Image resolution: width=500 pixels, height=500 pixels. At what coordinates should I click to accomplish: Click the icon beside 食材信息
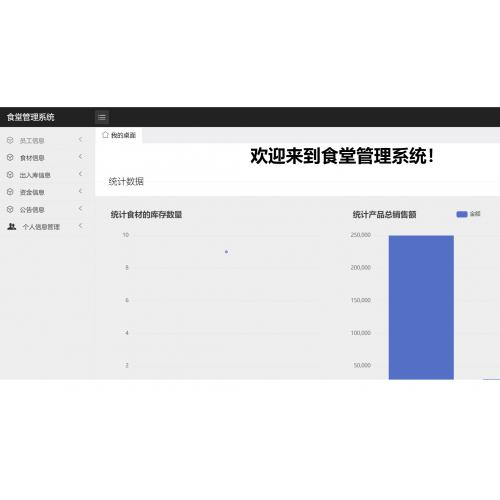click(x=10, y=157)
